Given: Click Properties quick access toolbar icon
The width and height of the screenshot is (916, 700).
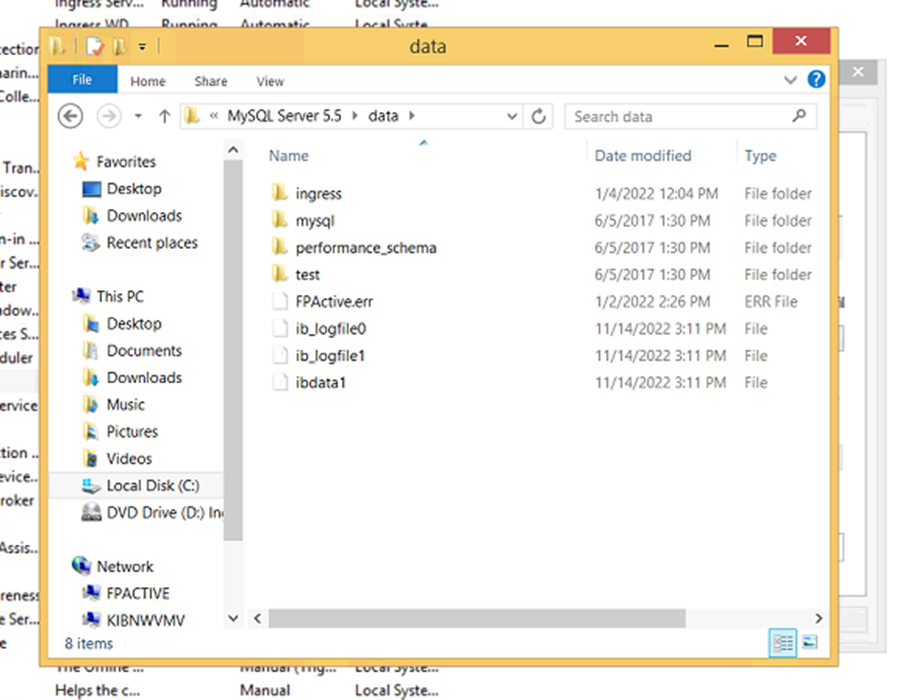Looking at the screenshot, I should [x=95, y=46].
